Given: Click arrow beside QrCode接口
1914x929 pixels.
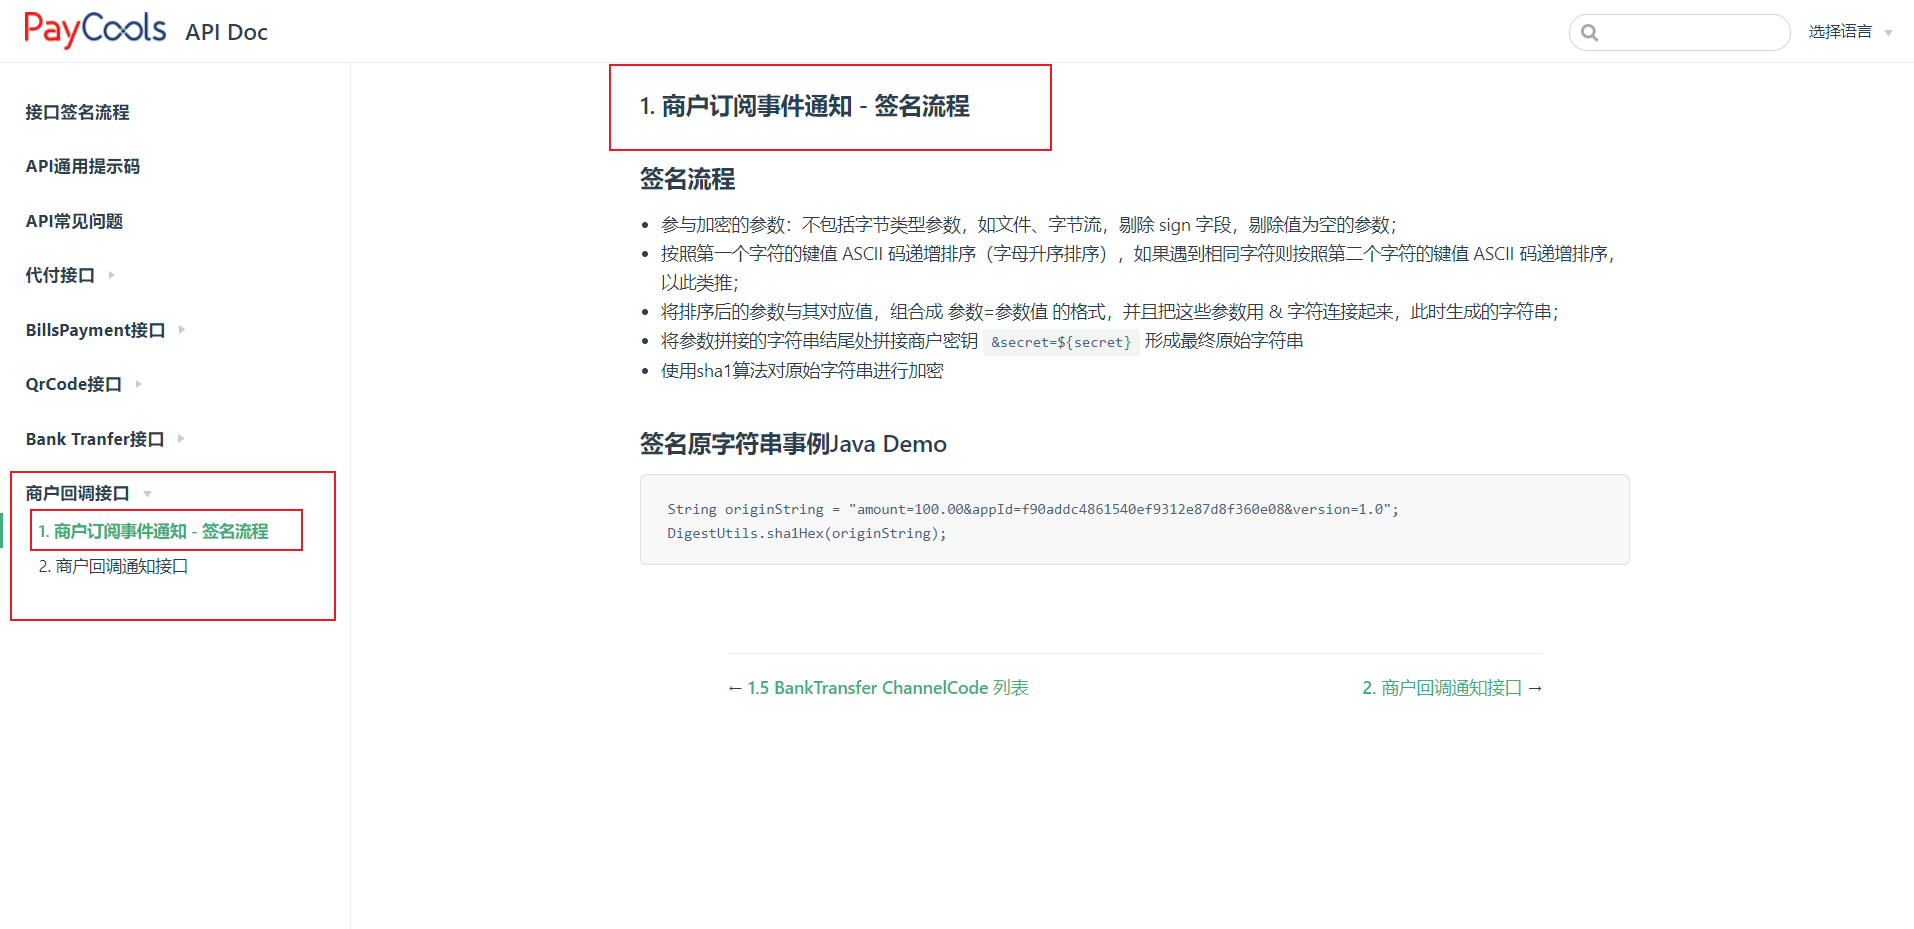Looking at the screenshot, I should tap(138, 384).
